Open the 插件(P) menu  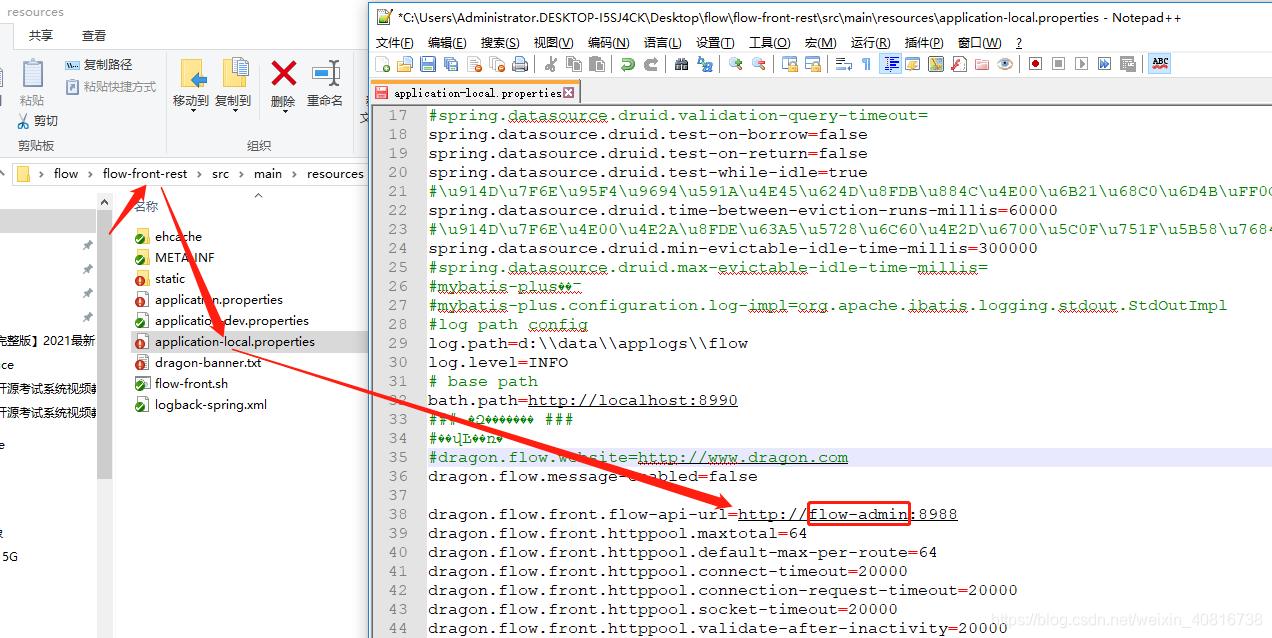click(x=923, y=43)
